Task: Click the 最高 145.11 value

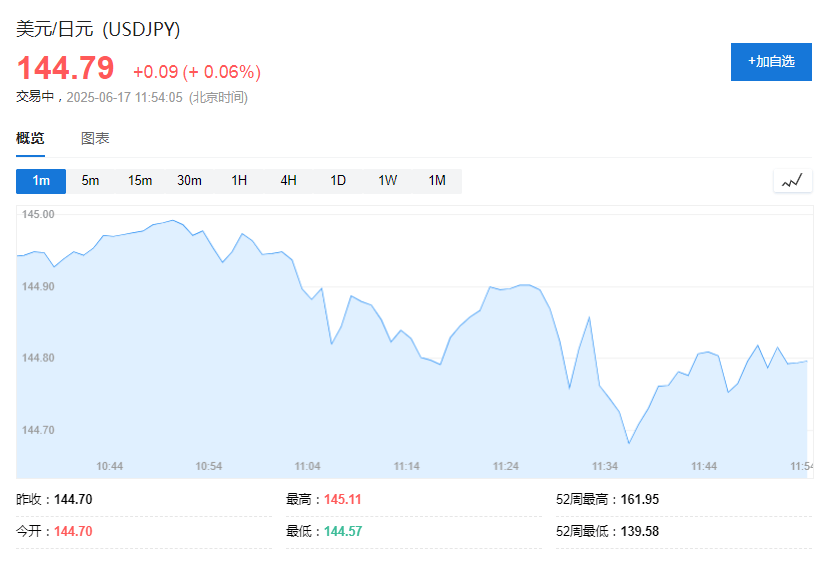Action: (x=343, y=500)
